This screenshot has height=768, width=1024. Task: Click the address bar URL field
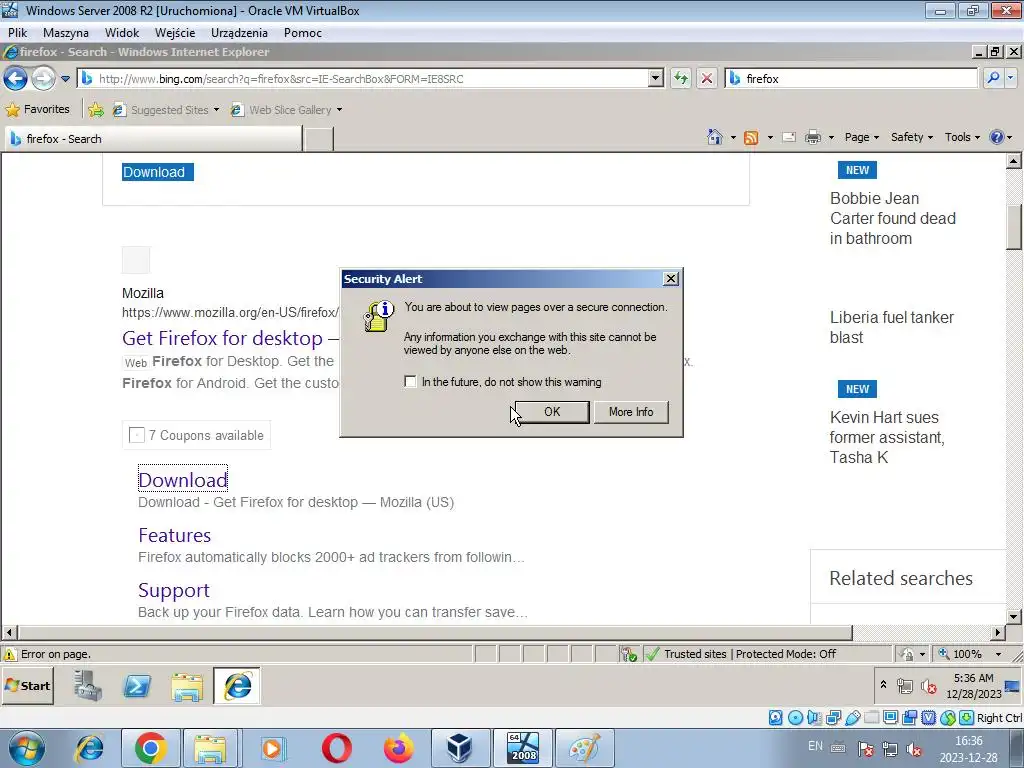(x=362, y=78)
